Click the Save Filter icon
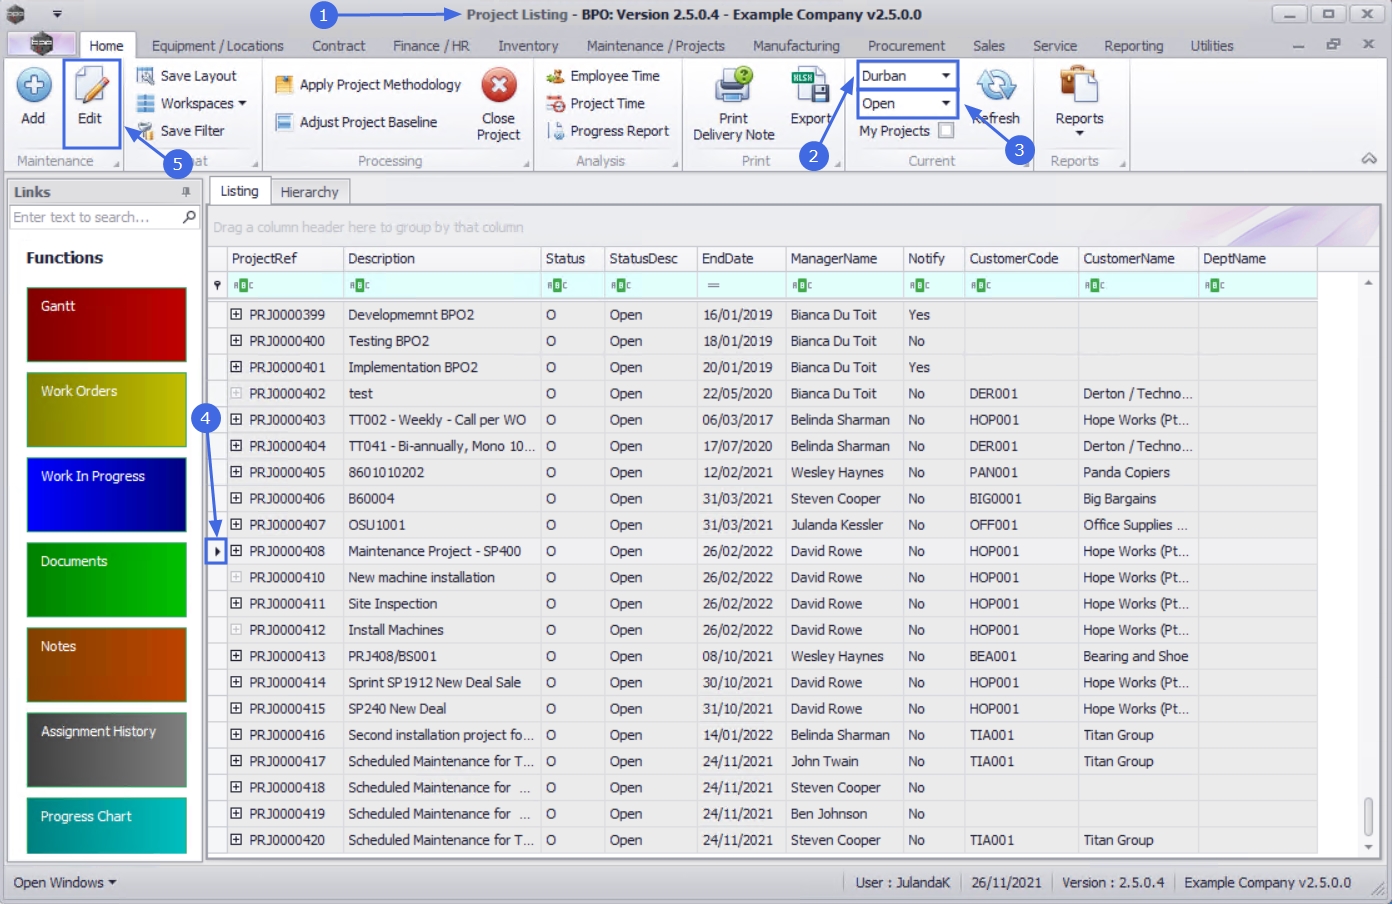This screenshot has width=1392, height=904. 145,131
